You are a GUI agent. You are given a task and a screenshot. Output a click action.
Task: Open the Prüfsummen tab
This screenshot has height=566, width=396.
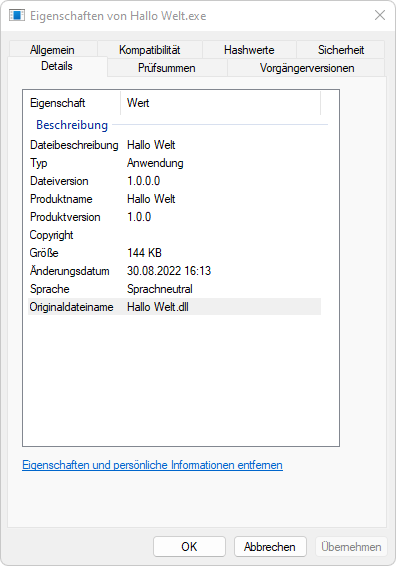tap(167, 68)
